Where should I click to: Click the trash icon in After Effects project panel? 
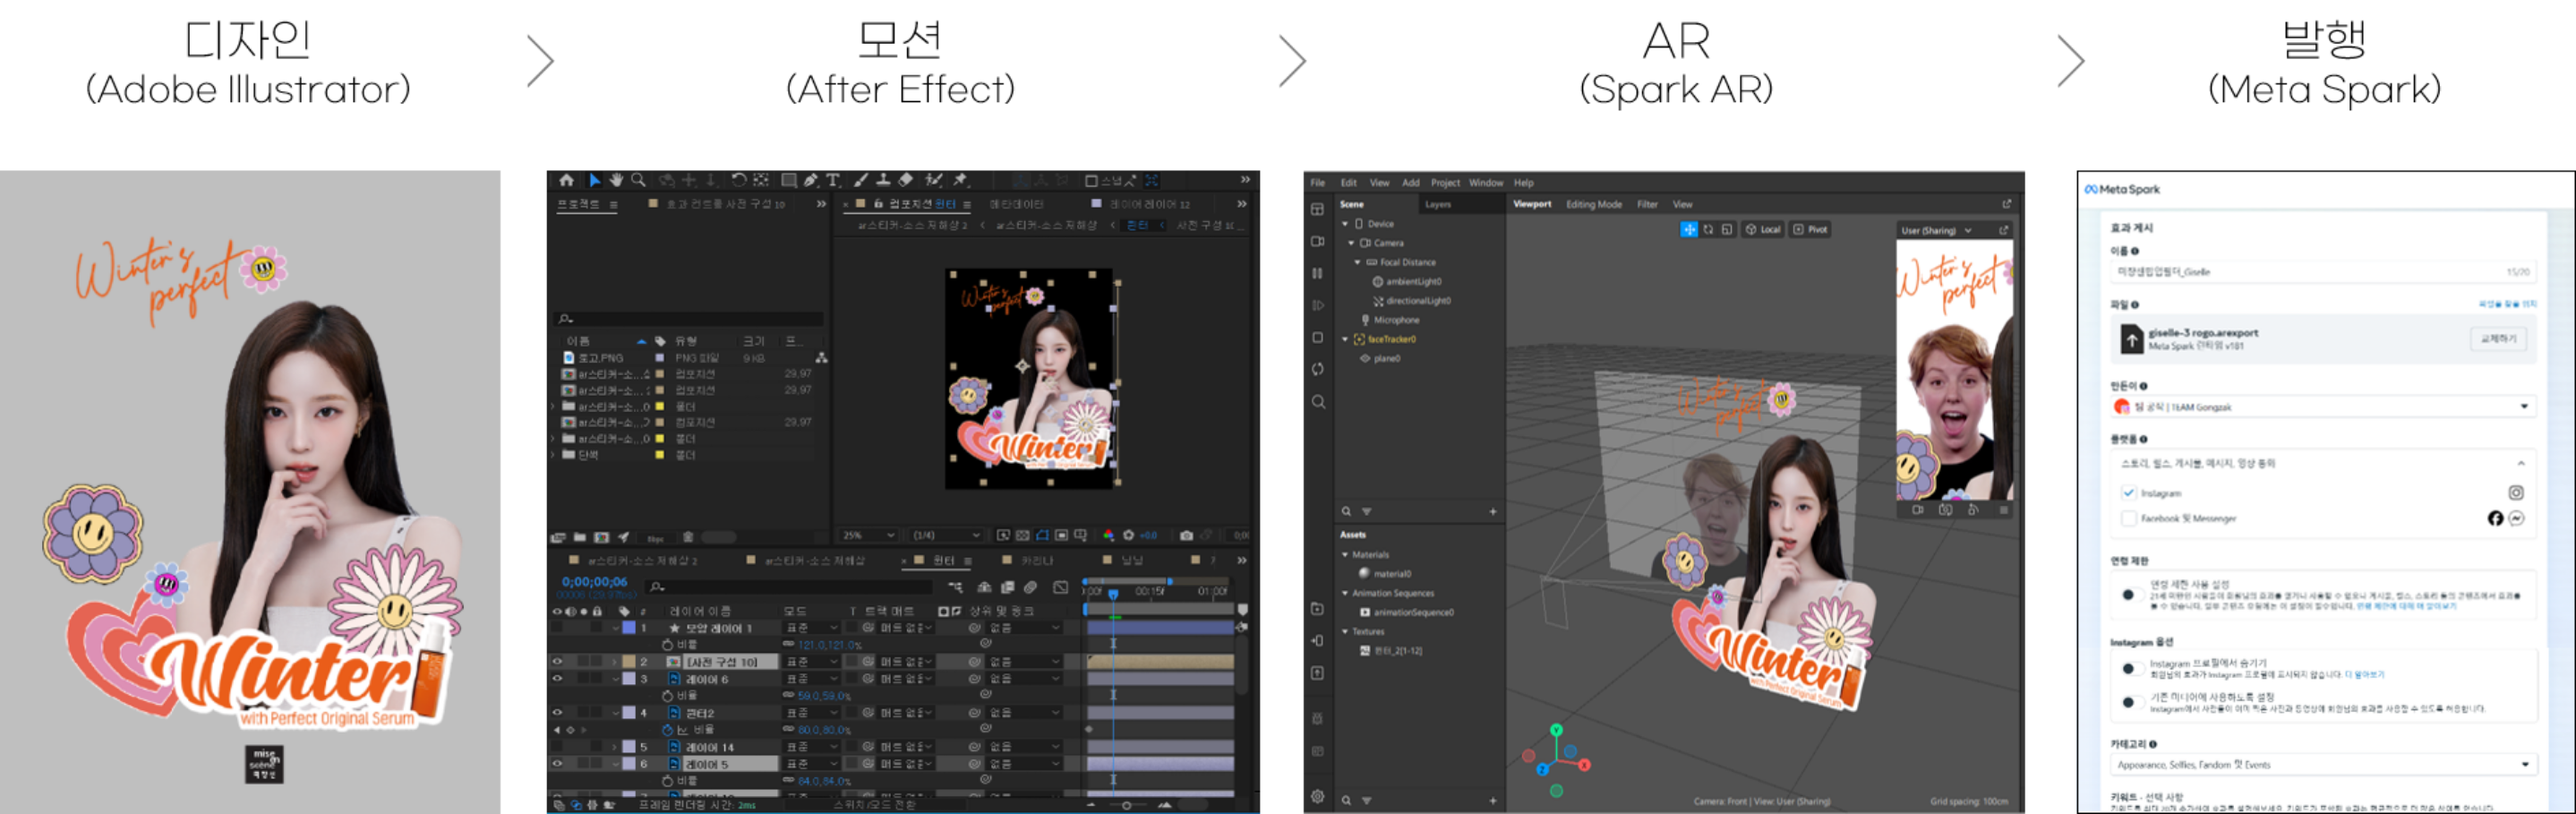pyautogui.click(x=688, y=537)
